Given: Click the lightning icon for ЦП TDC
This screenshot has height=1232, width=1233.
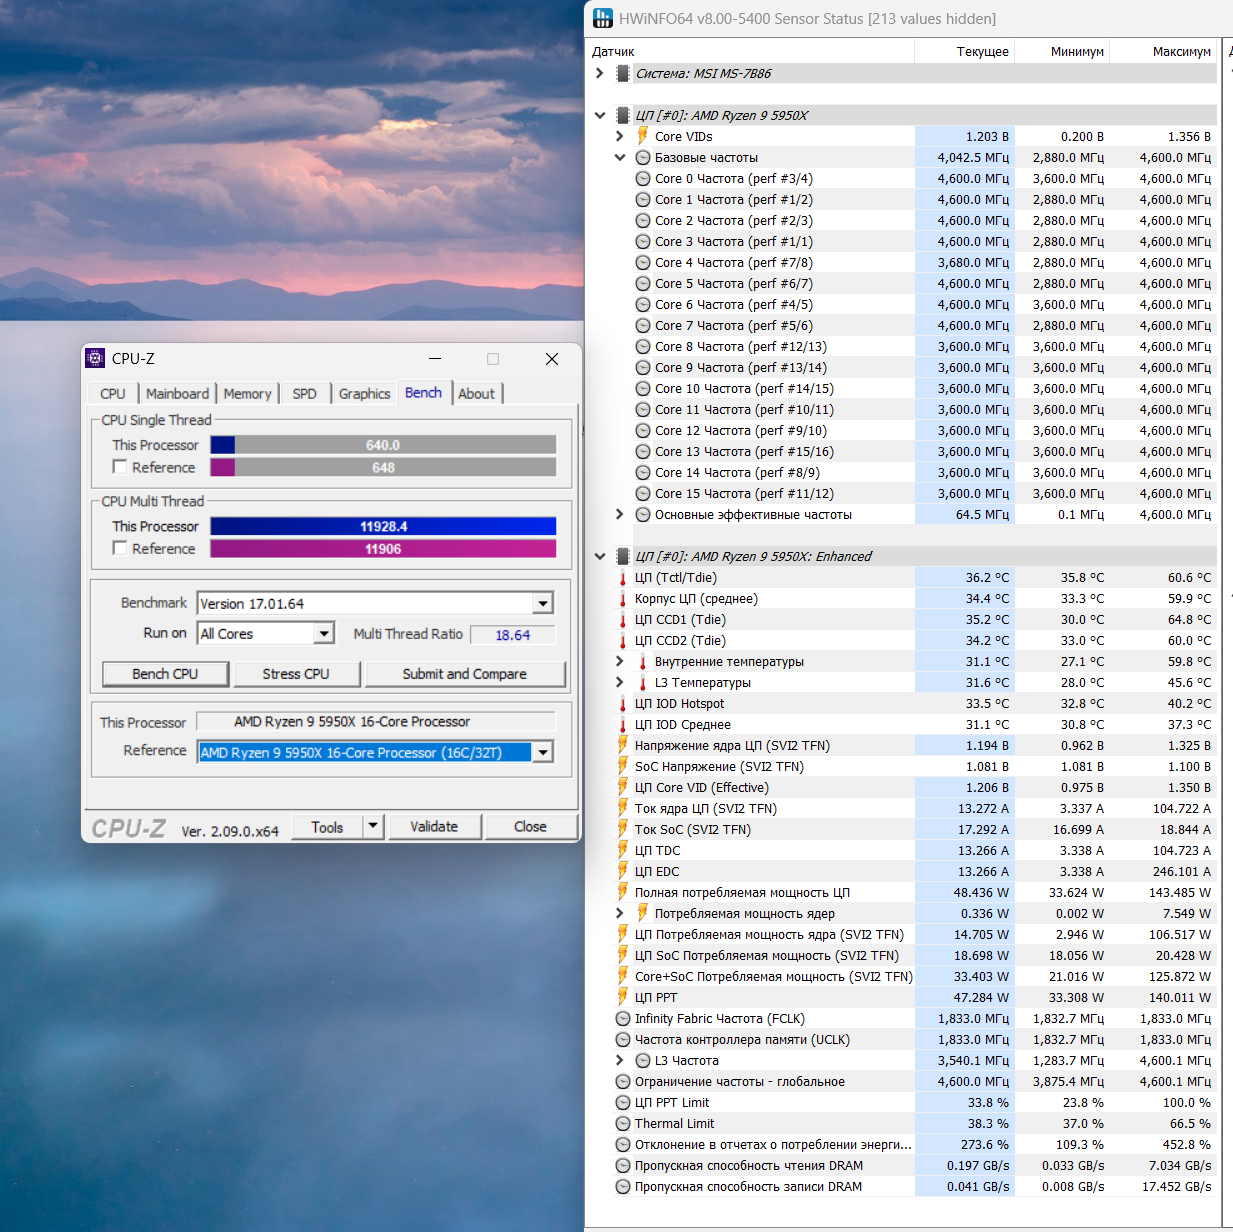Looking at the screenshot, I should tap(623, 850).
